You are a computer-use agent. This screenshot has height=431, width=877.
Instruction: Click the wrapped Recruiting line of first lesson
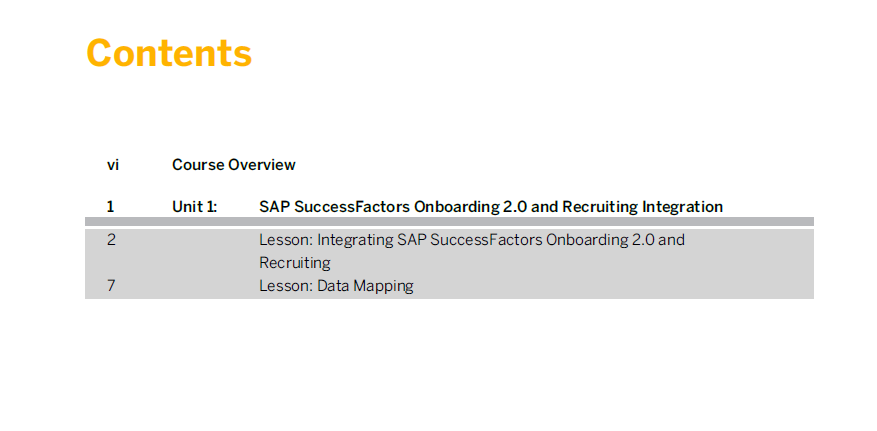pos(295,263)
